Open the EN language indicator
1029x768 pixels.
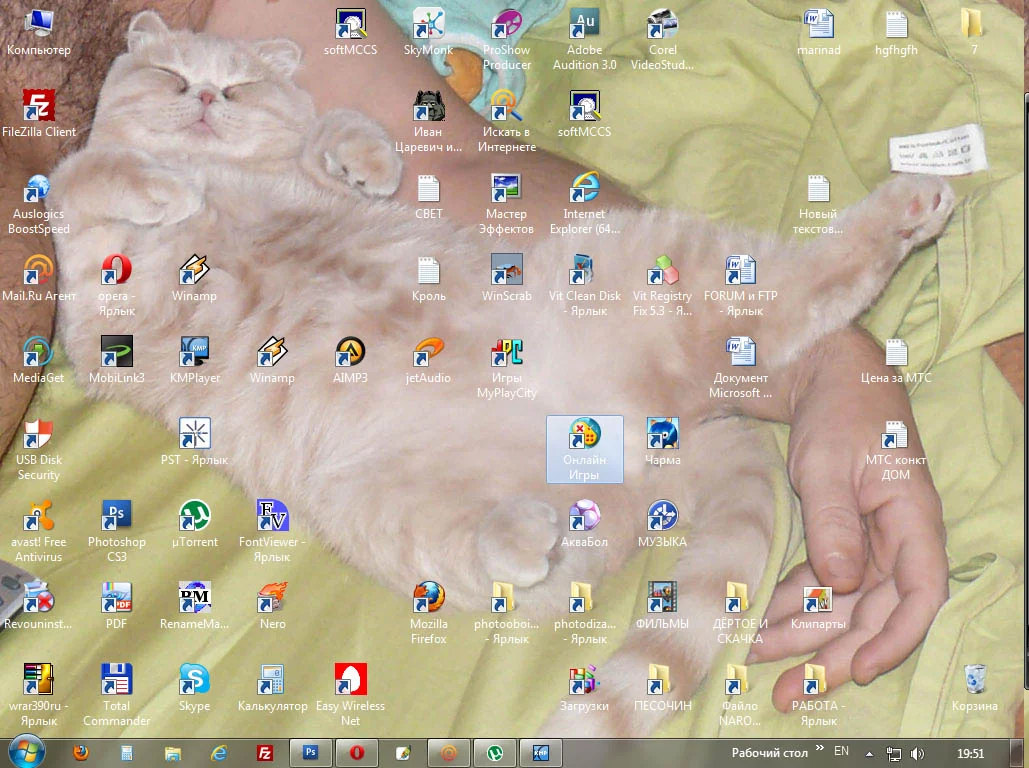click(x=841, y=751)
